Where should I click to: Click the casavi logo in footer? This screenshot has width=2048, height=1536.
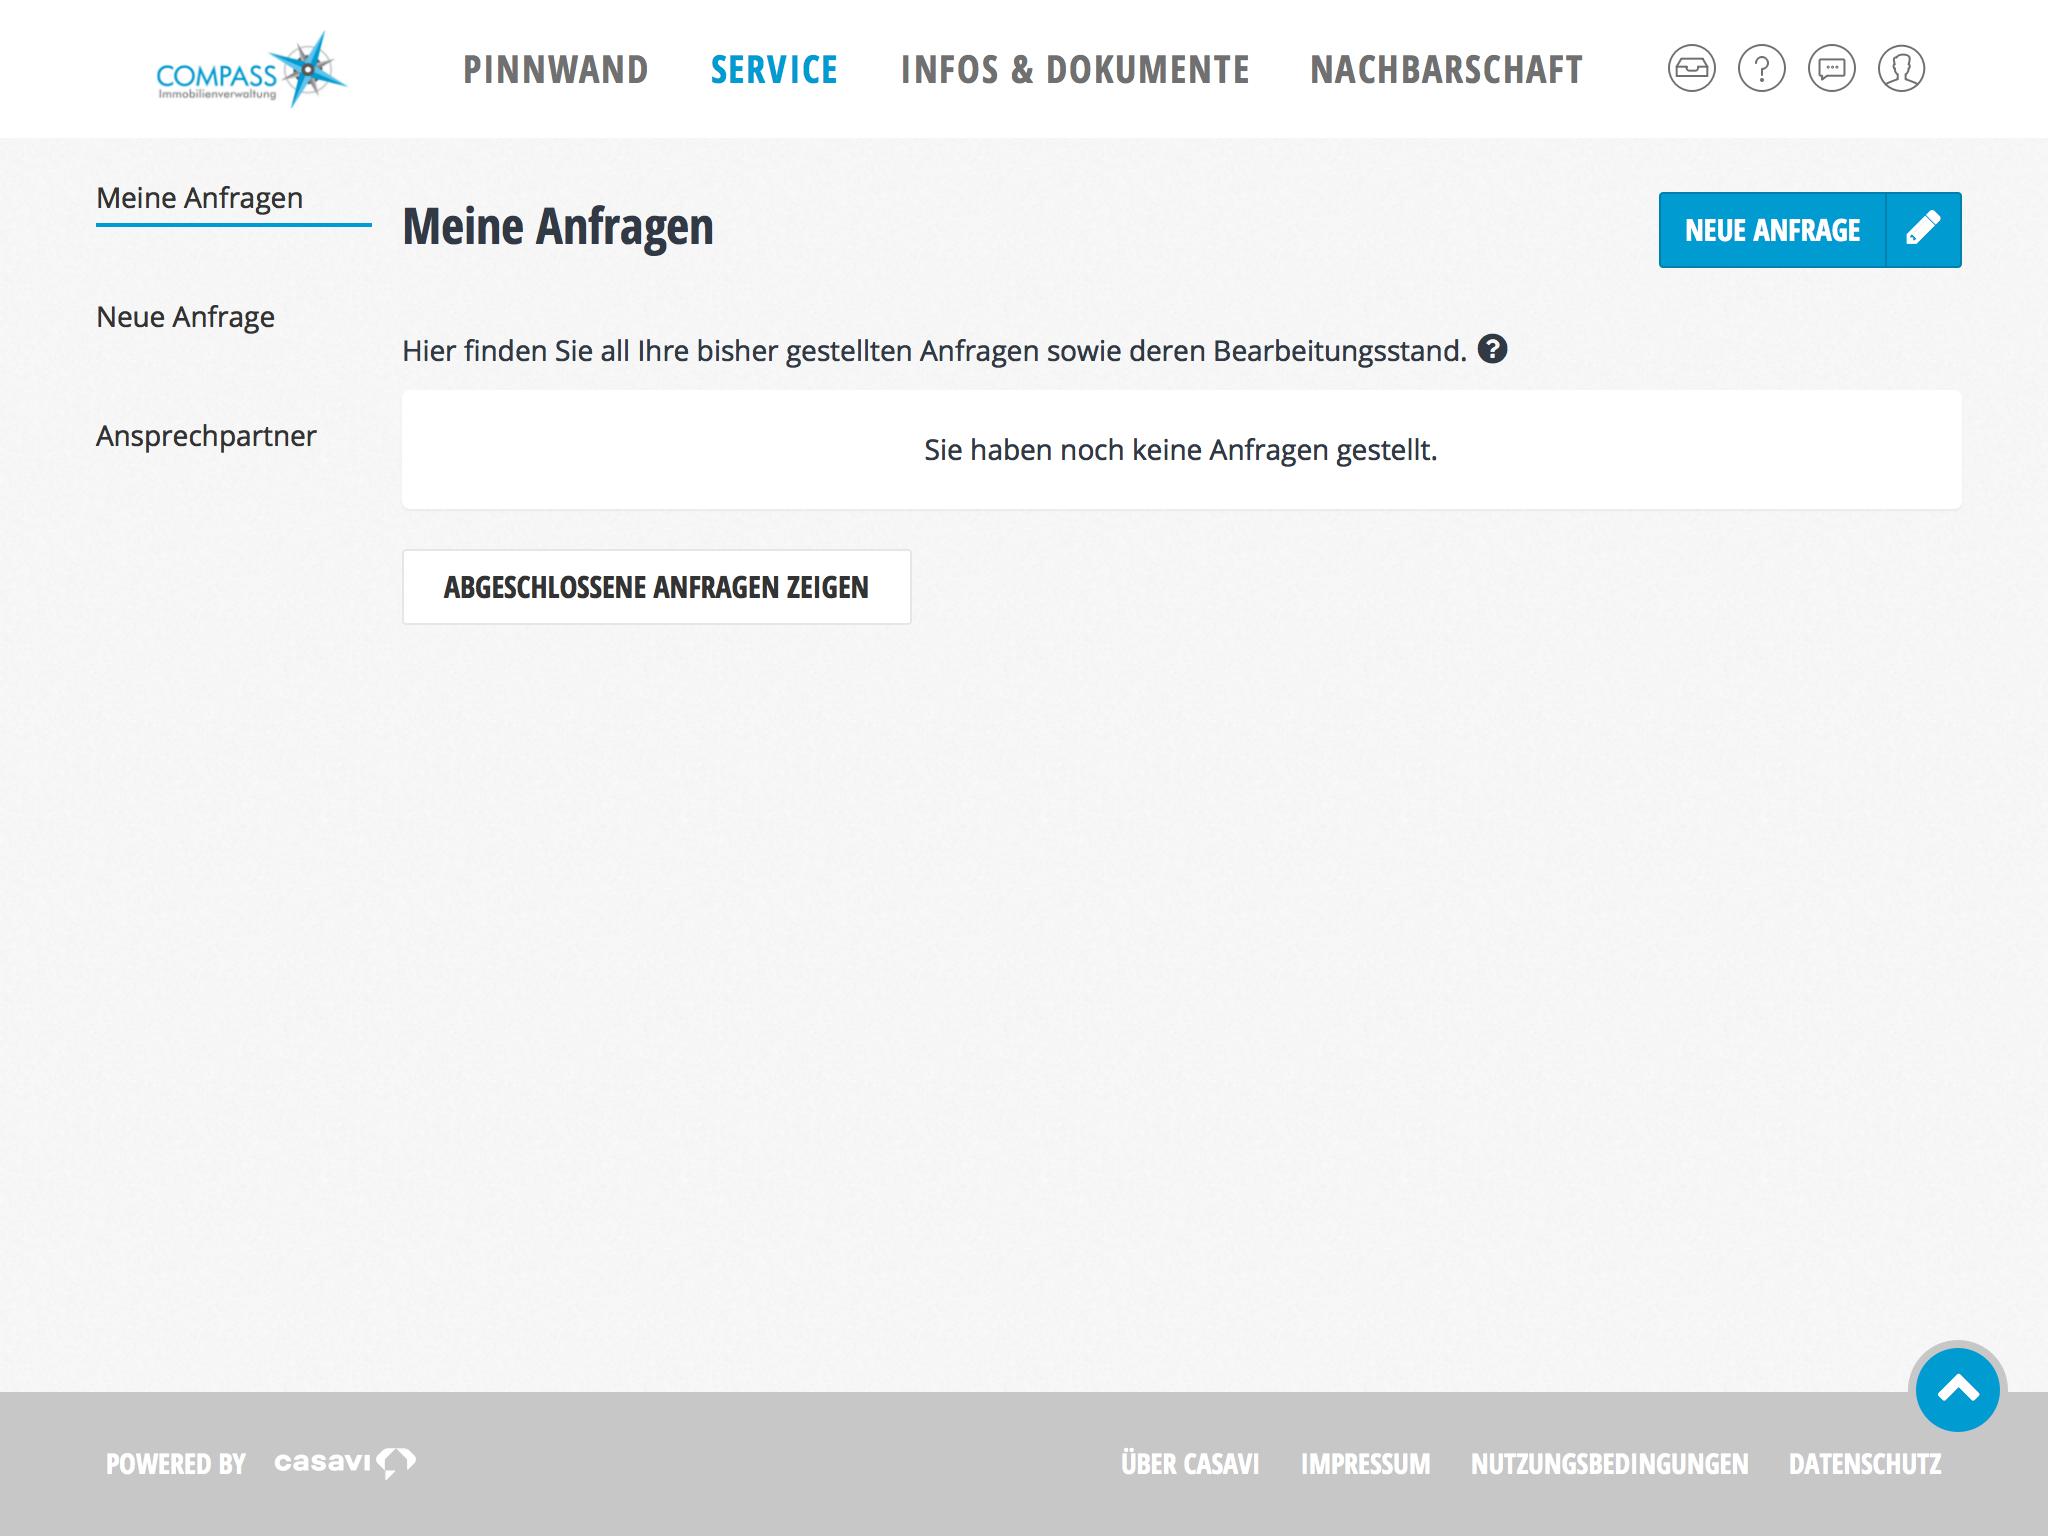pos(345,1462)
